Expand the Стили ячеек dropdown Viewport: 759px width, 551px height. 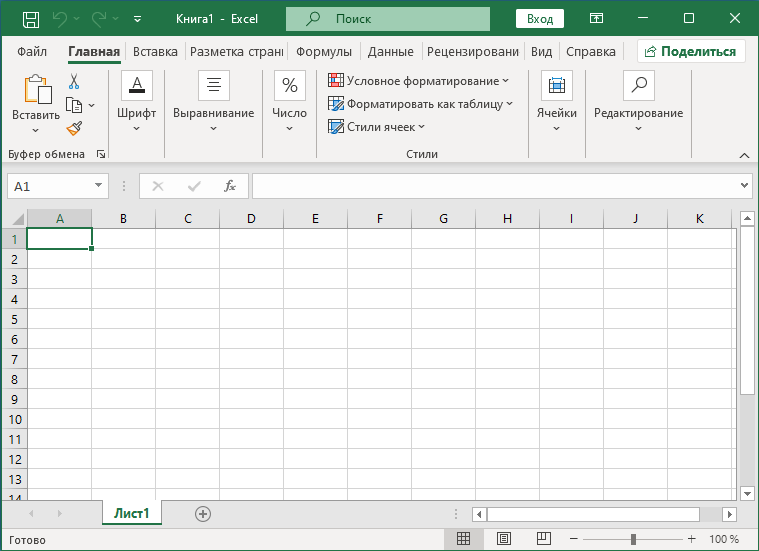pyautogui.click(x=377, y=127)
